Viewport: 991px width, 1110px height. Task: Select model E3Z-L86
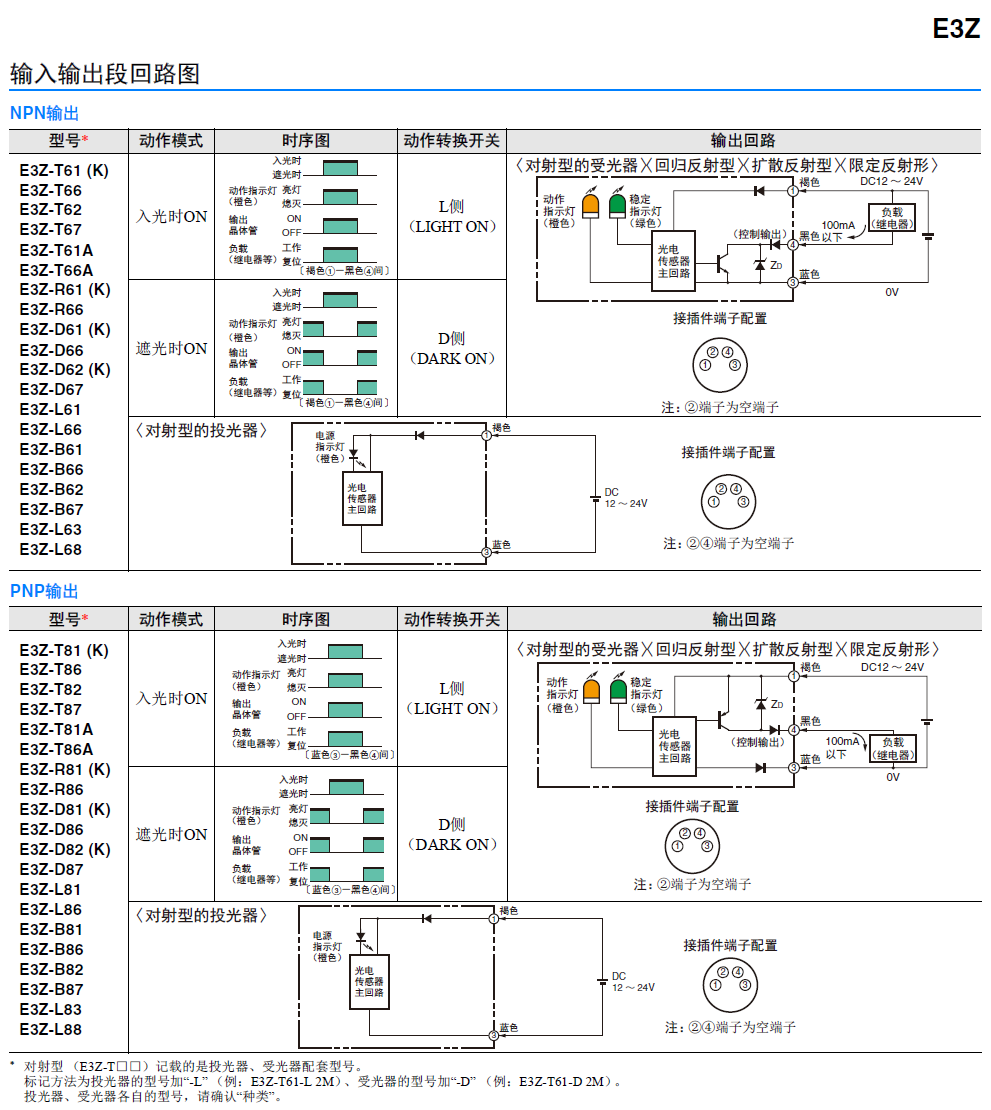click(50, 909)
